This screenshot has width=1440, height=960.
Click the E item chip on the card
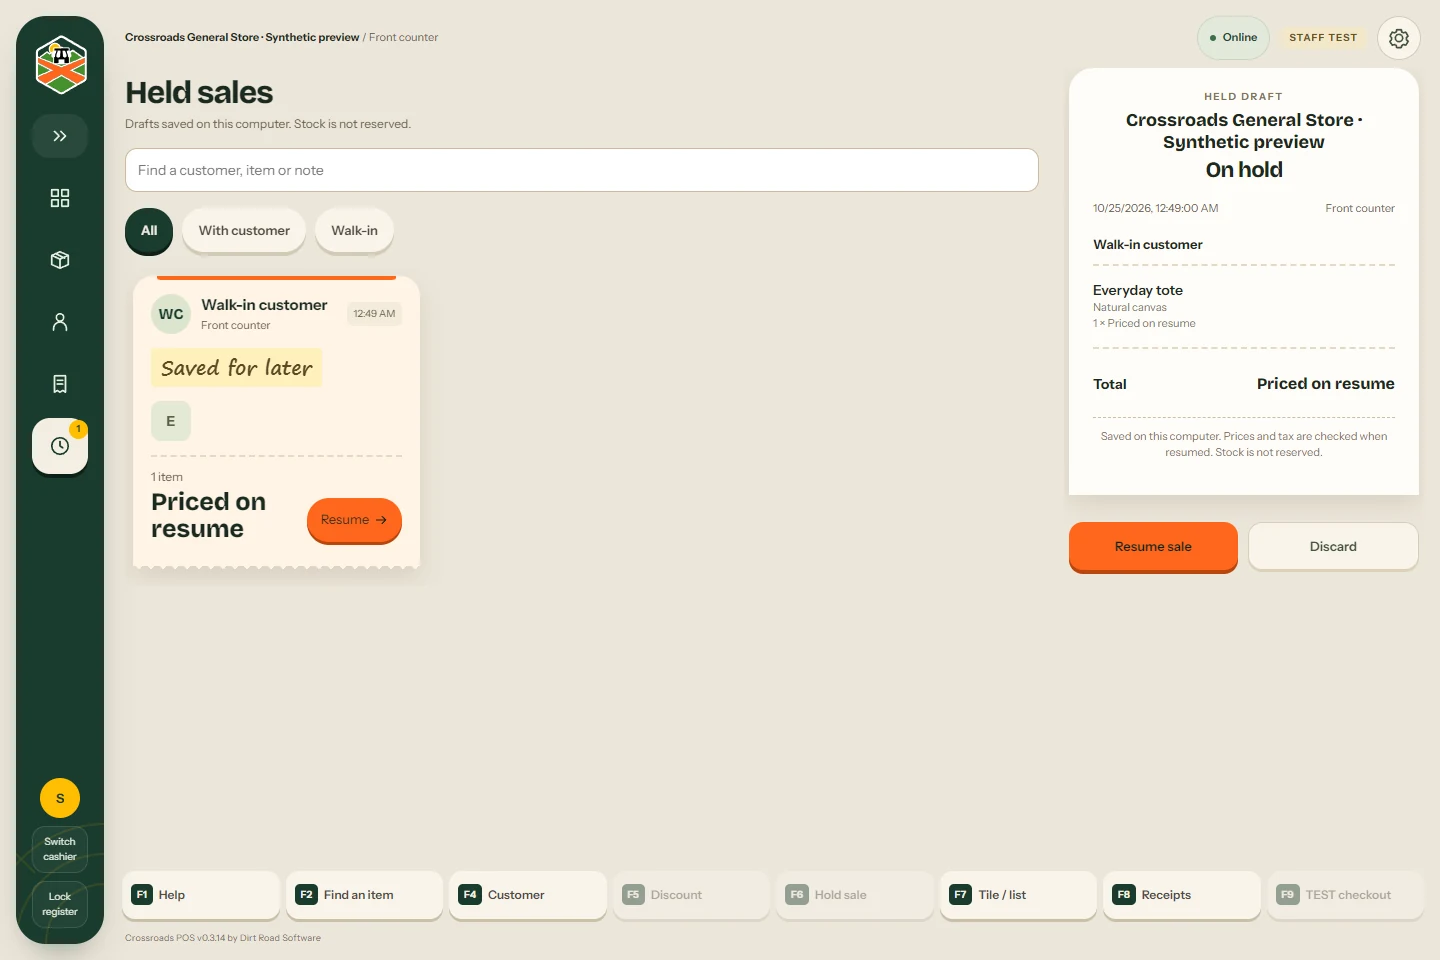[x=171, y=421]
